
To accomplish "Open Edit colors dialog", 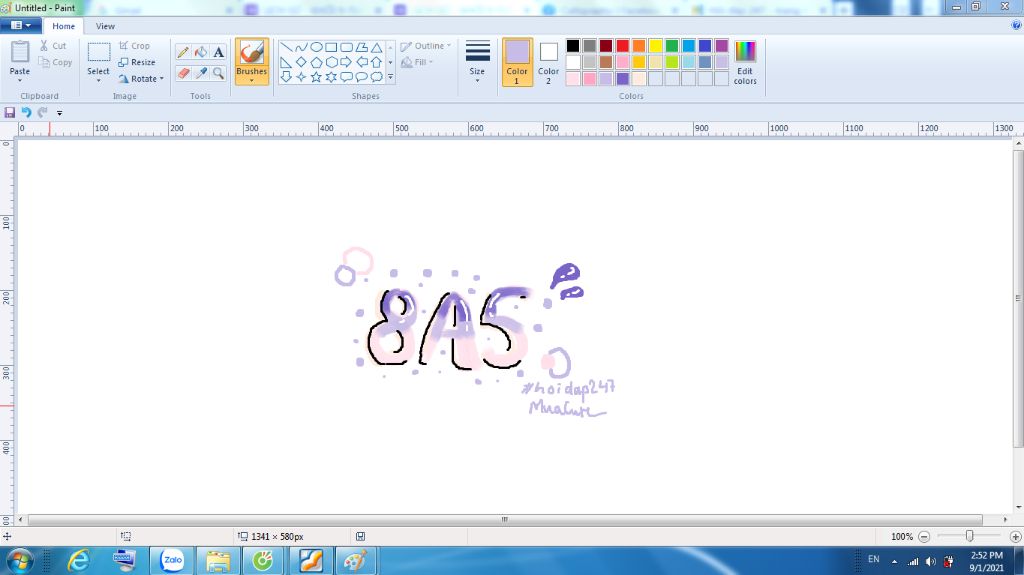I will click(x=745, y=62).
